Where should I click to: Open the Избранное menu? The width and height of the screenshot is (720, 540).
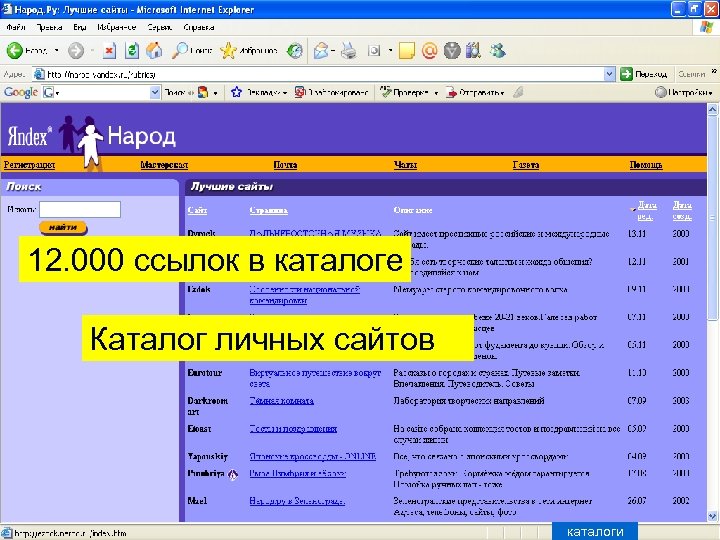117,27
